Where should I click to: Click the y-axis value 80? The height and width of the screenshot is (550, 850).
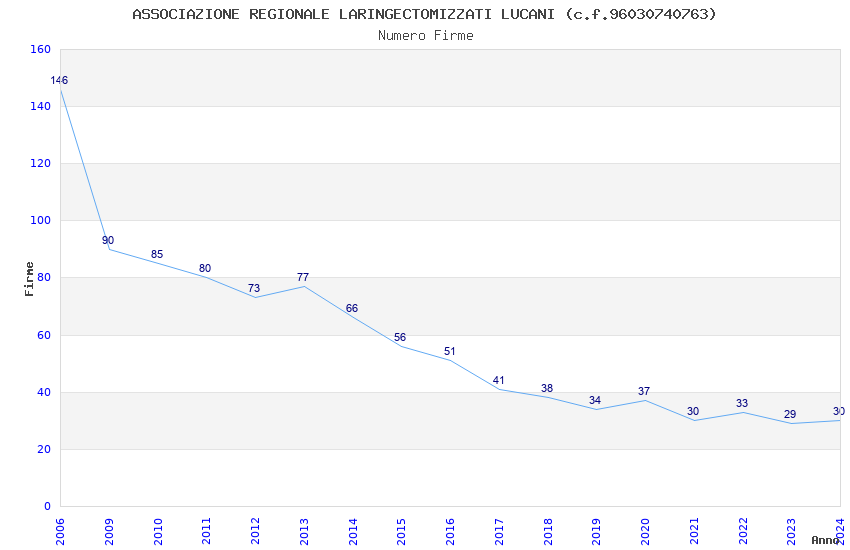click(44, 277)
